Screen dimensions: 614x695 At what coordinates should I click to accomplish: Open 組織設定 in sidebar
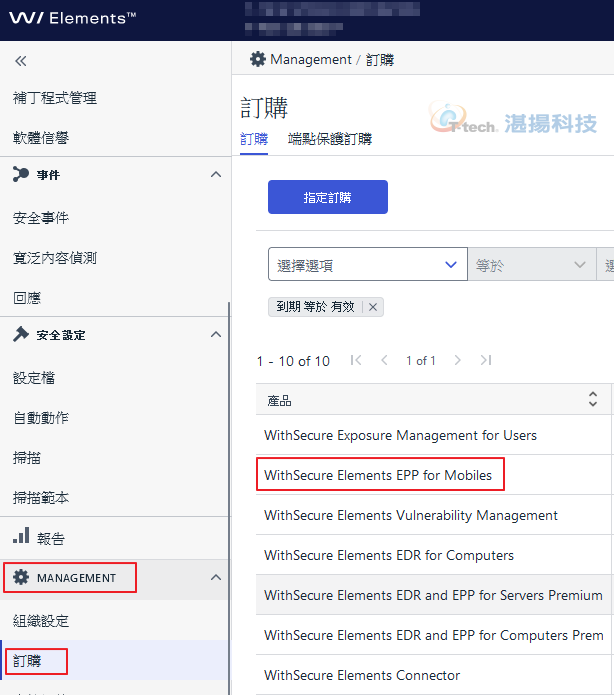[41, 621]
